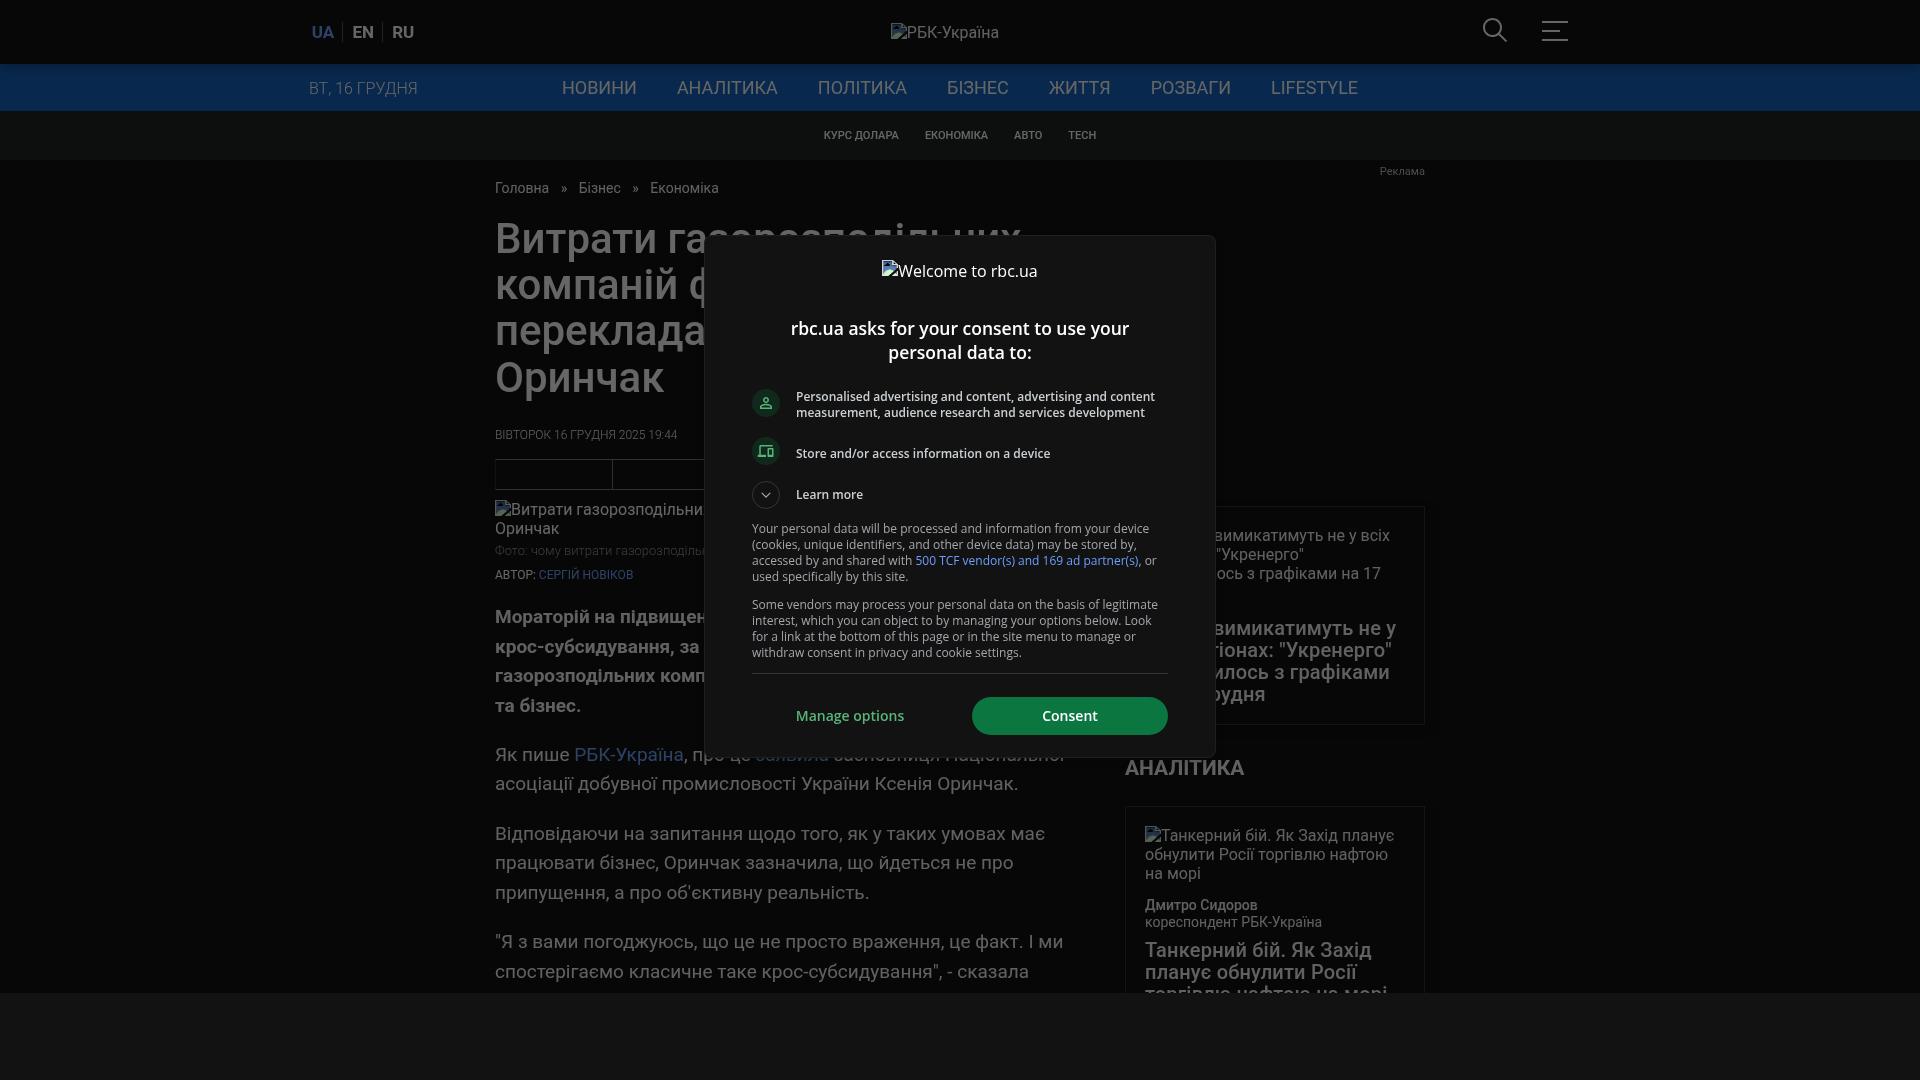Click the search magnifier icon

pyautogui.click(x=1494, y=31)
